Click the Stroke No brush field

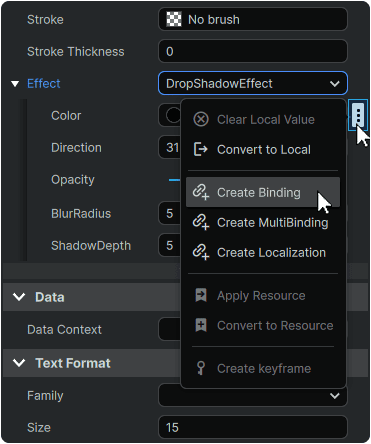[253, 19]
